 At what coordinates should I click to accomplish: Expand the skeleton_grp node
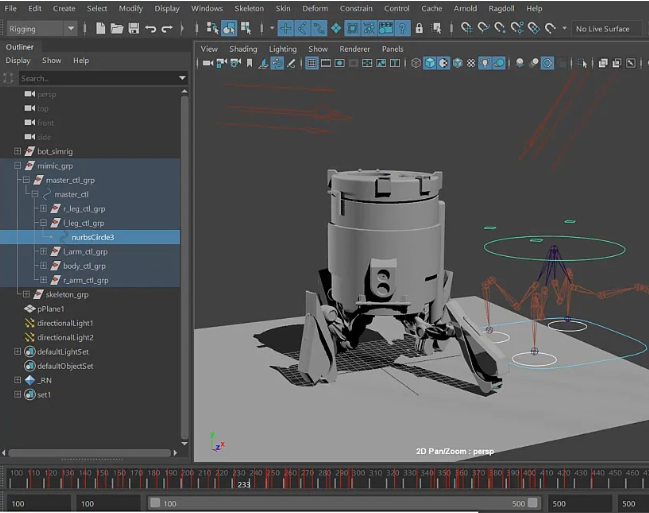(x=26, y=295)
